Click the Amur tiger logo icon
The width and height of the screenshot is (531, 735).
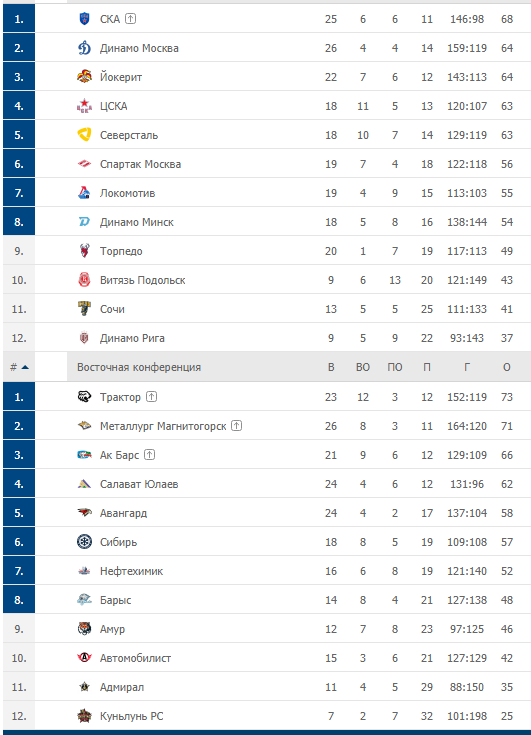pyautogui.click(x=84, y=629)
